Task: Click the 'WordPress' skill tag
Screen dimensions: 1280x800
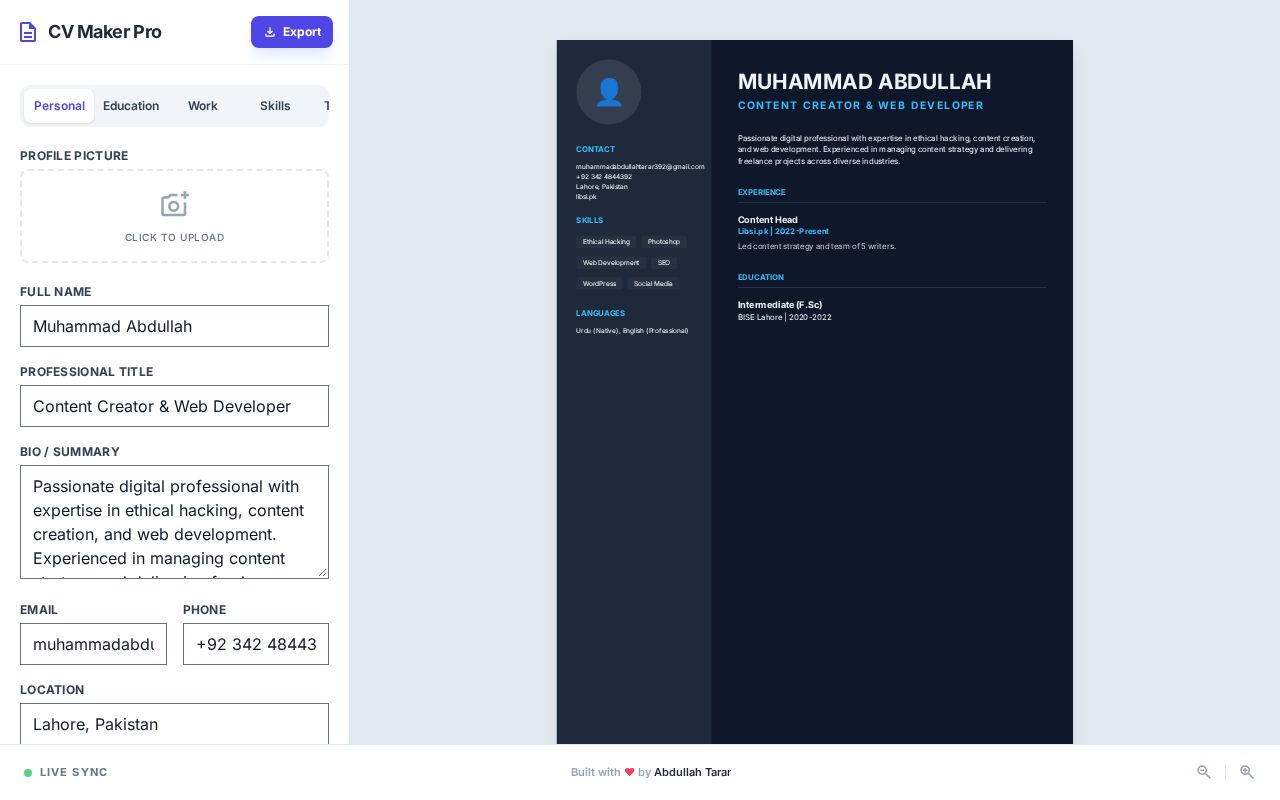Action: click(599, 284)
